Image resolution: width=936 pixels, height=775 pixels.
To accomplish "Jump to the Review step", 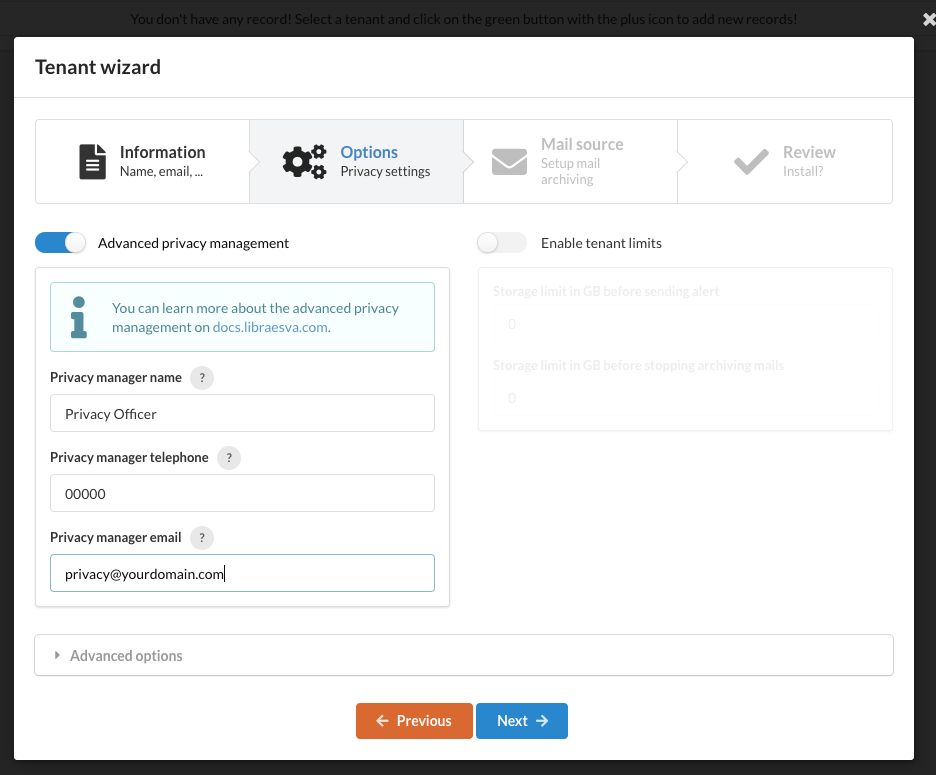I will (785, 161).
